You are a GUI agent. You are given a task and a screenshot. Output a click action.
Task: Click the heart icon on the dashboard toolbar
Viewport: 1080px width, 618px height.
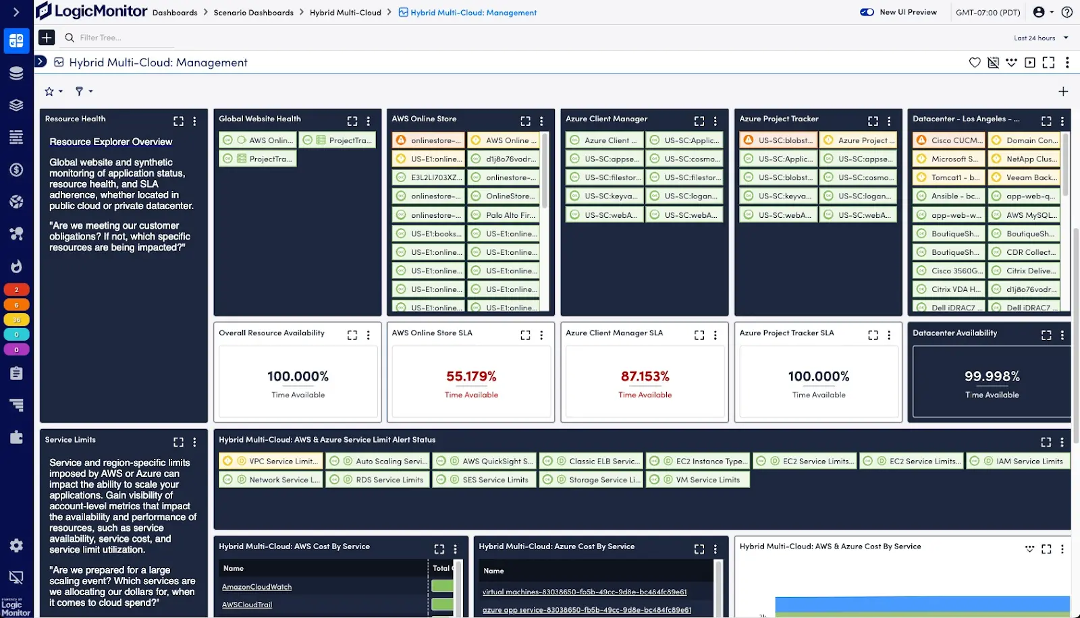[975, 62]
